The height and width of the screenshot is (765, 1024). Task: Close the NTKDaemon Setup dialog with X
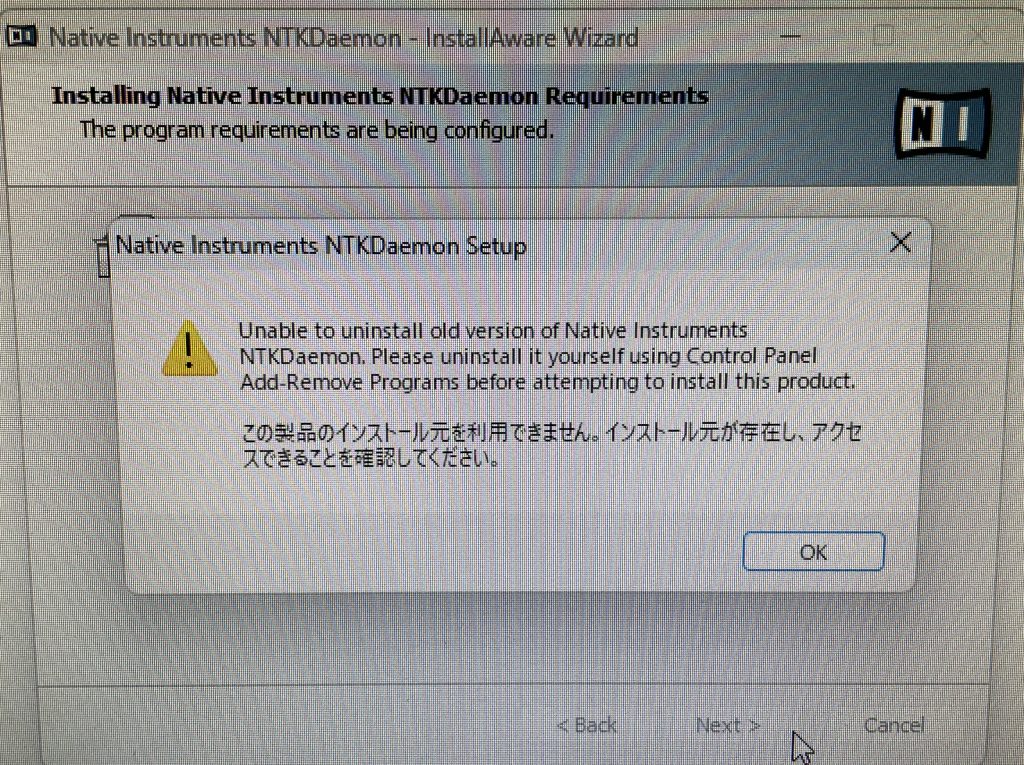(x=901, y=242)
